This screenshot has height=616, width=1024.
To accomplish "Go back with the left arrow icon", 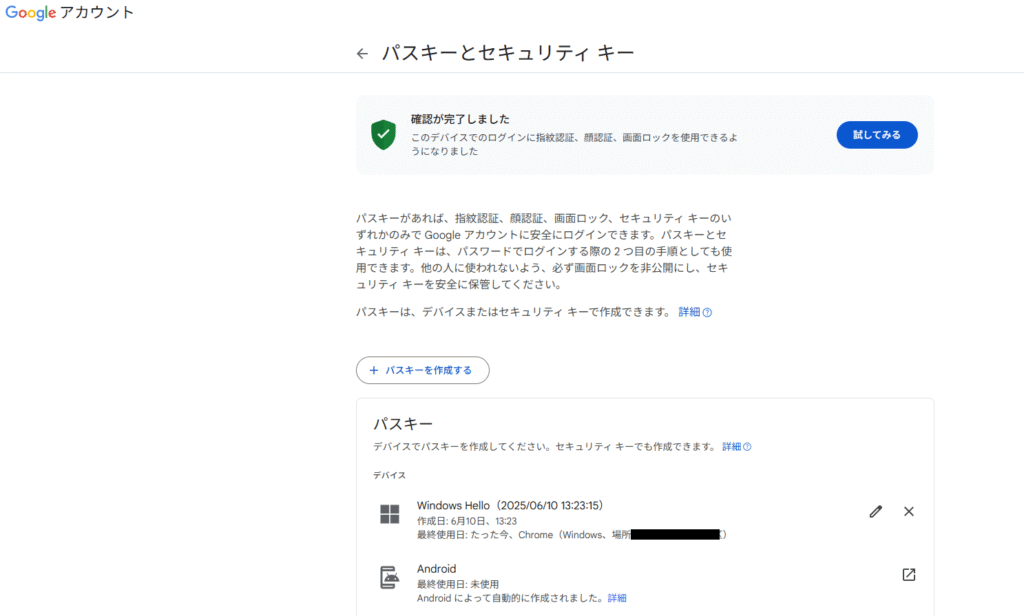I will coord(362,54).
